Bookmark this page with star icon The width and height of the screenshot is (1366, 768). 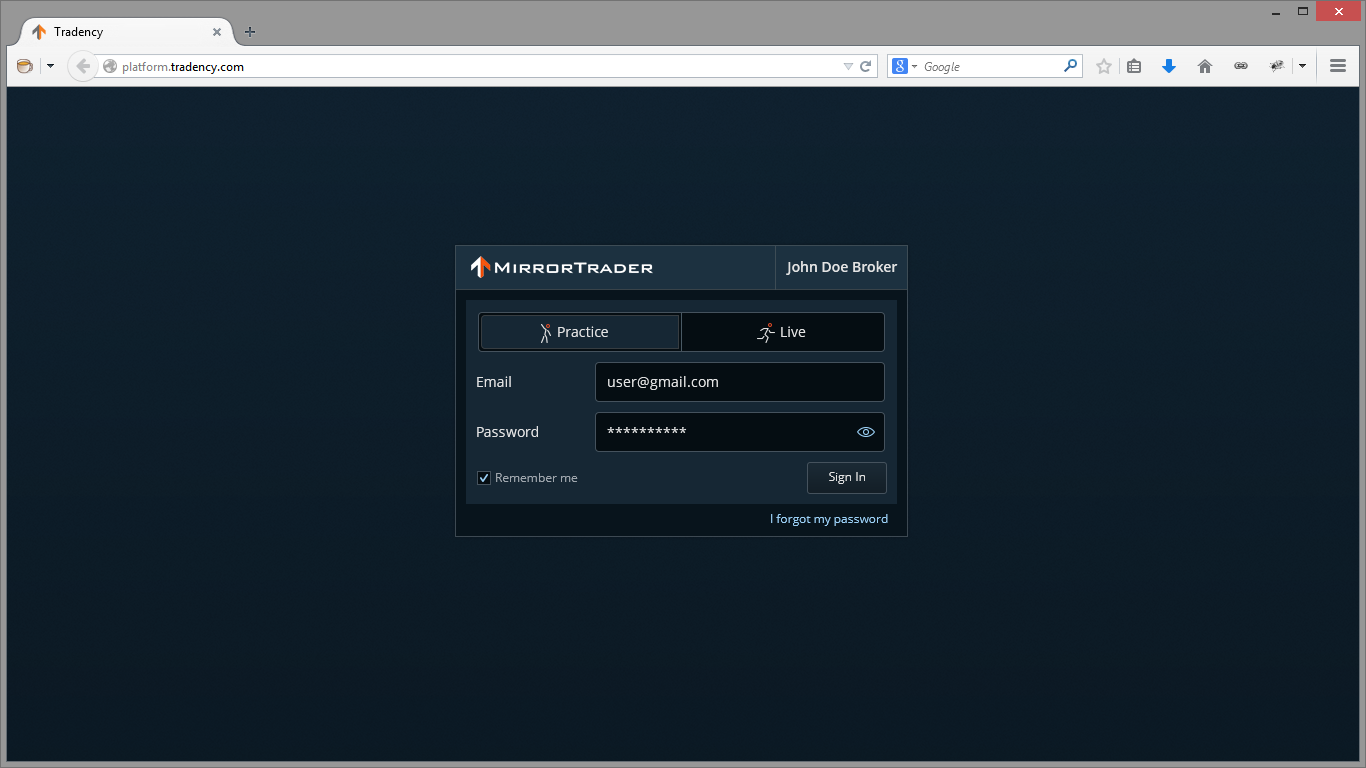pyautogui.click(x=1104, y=66)
